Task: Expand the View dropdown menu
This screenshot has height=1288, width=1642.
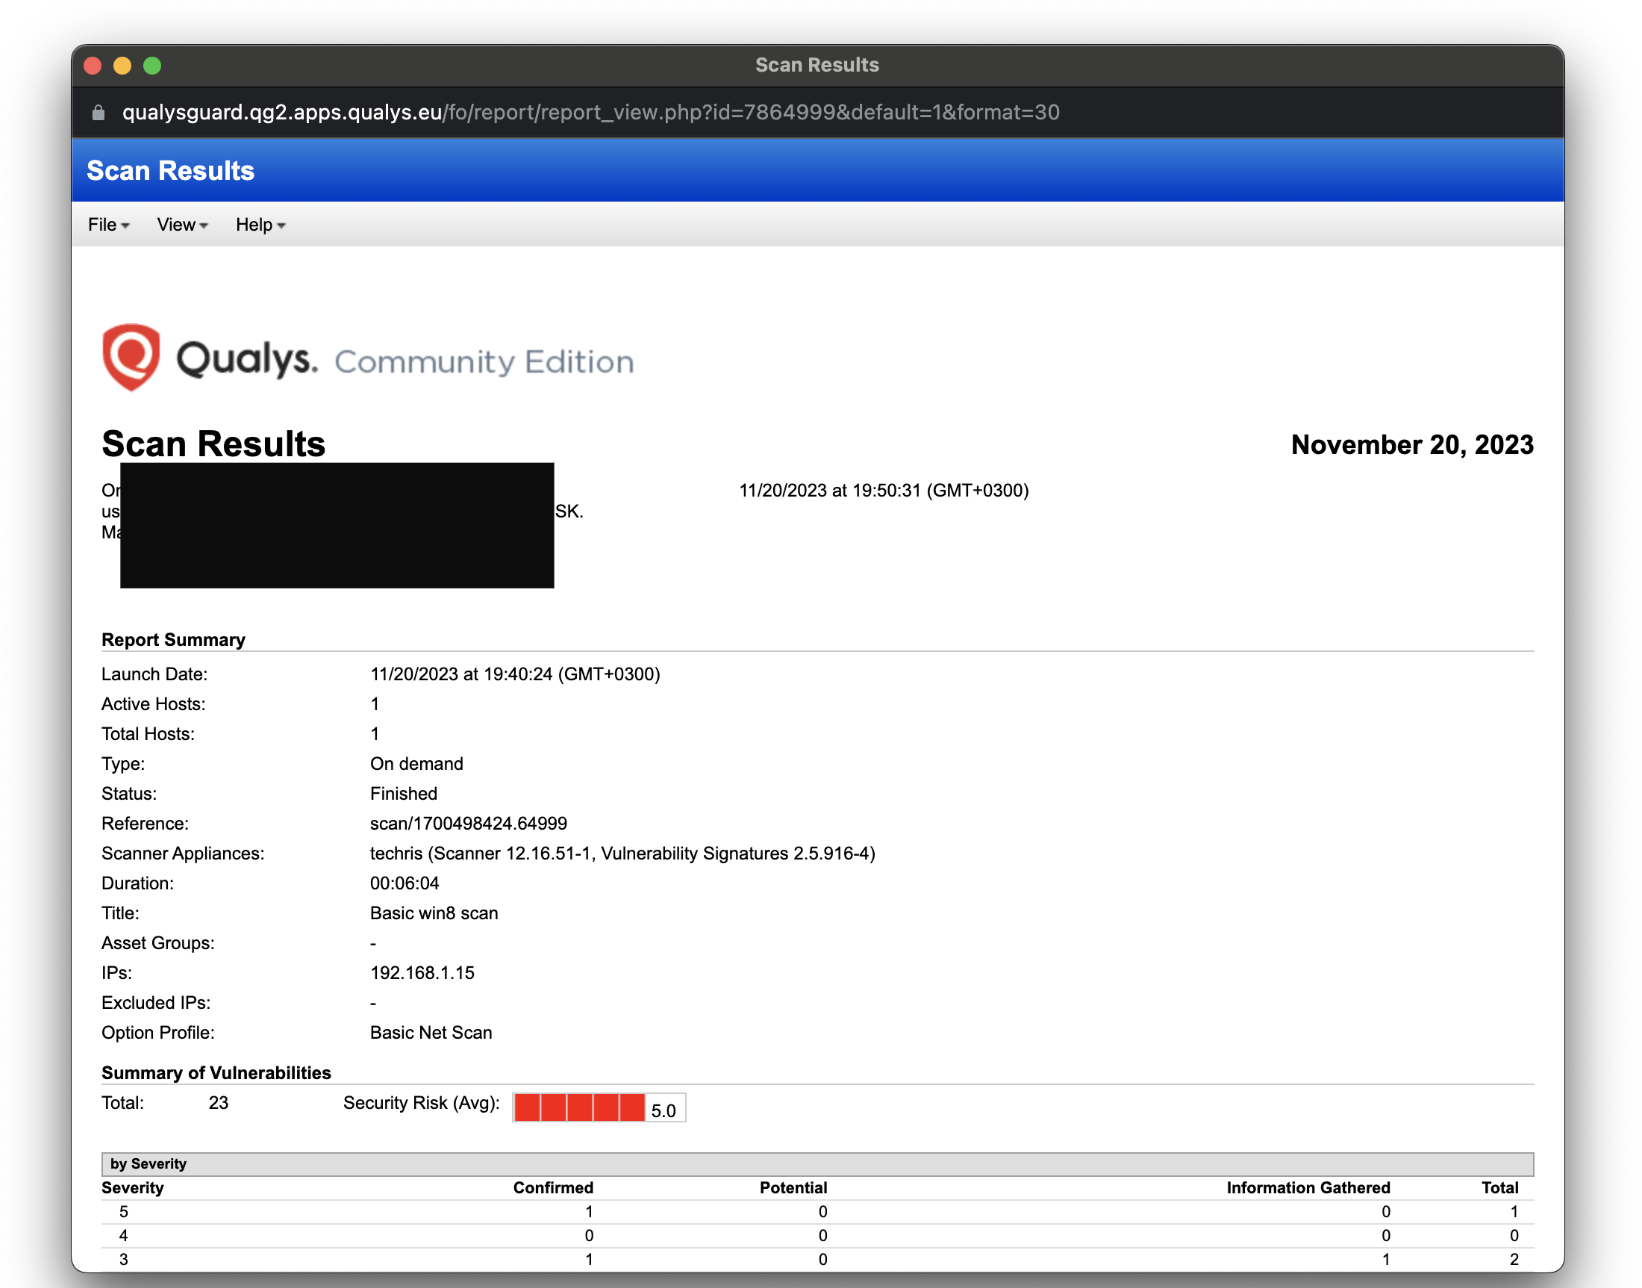Action: pyautogui.click(x=182, y=225)
